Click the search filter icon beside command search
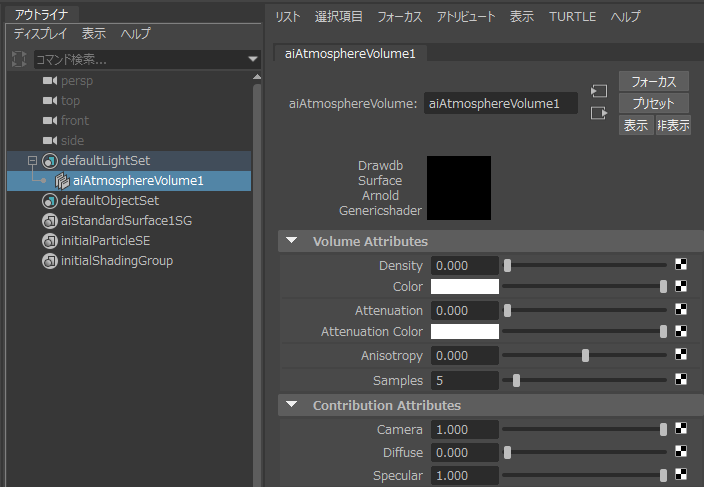 coord(19,59)
